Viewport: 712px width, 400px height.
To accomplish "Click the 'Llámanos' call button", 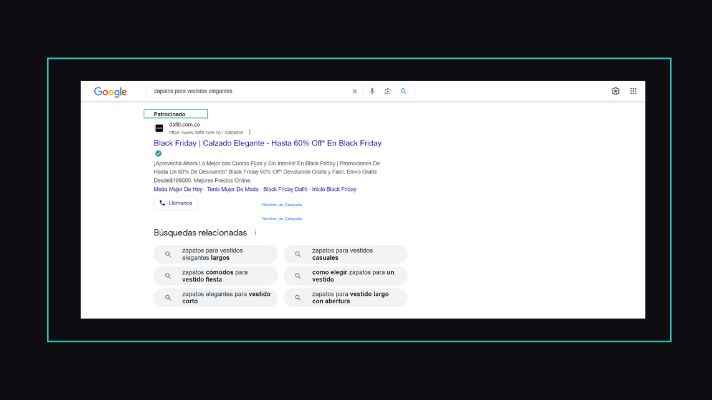I will [176, 203].
